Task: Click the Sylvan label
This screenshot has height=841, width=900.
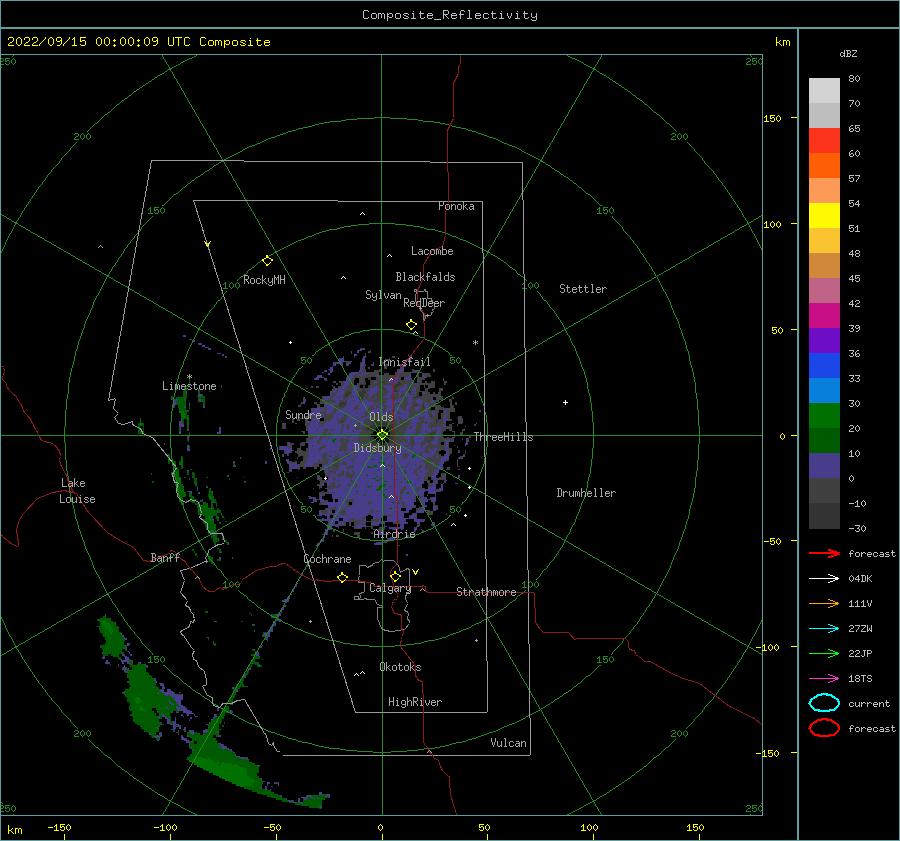Action: (383, 295)
